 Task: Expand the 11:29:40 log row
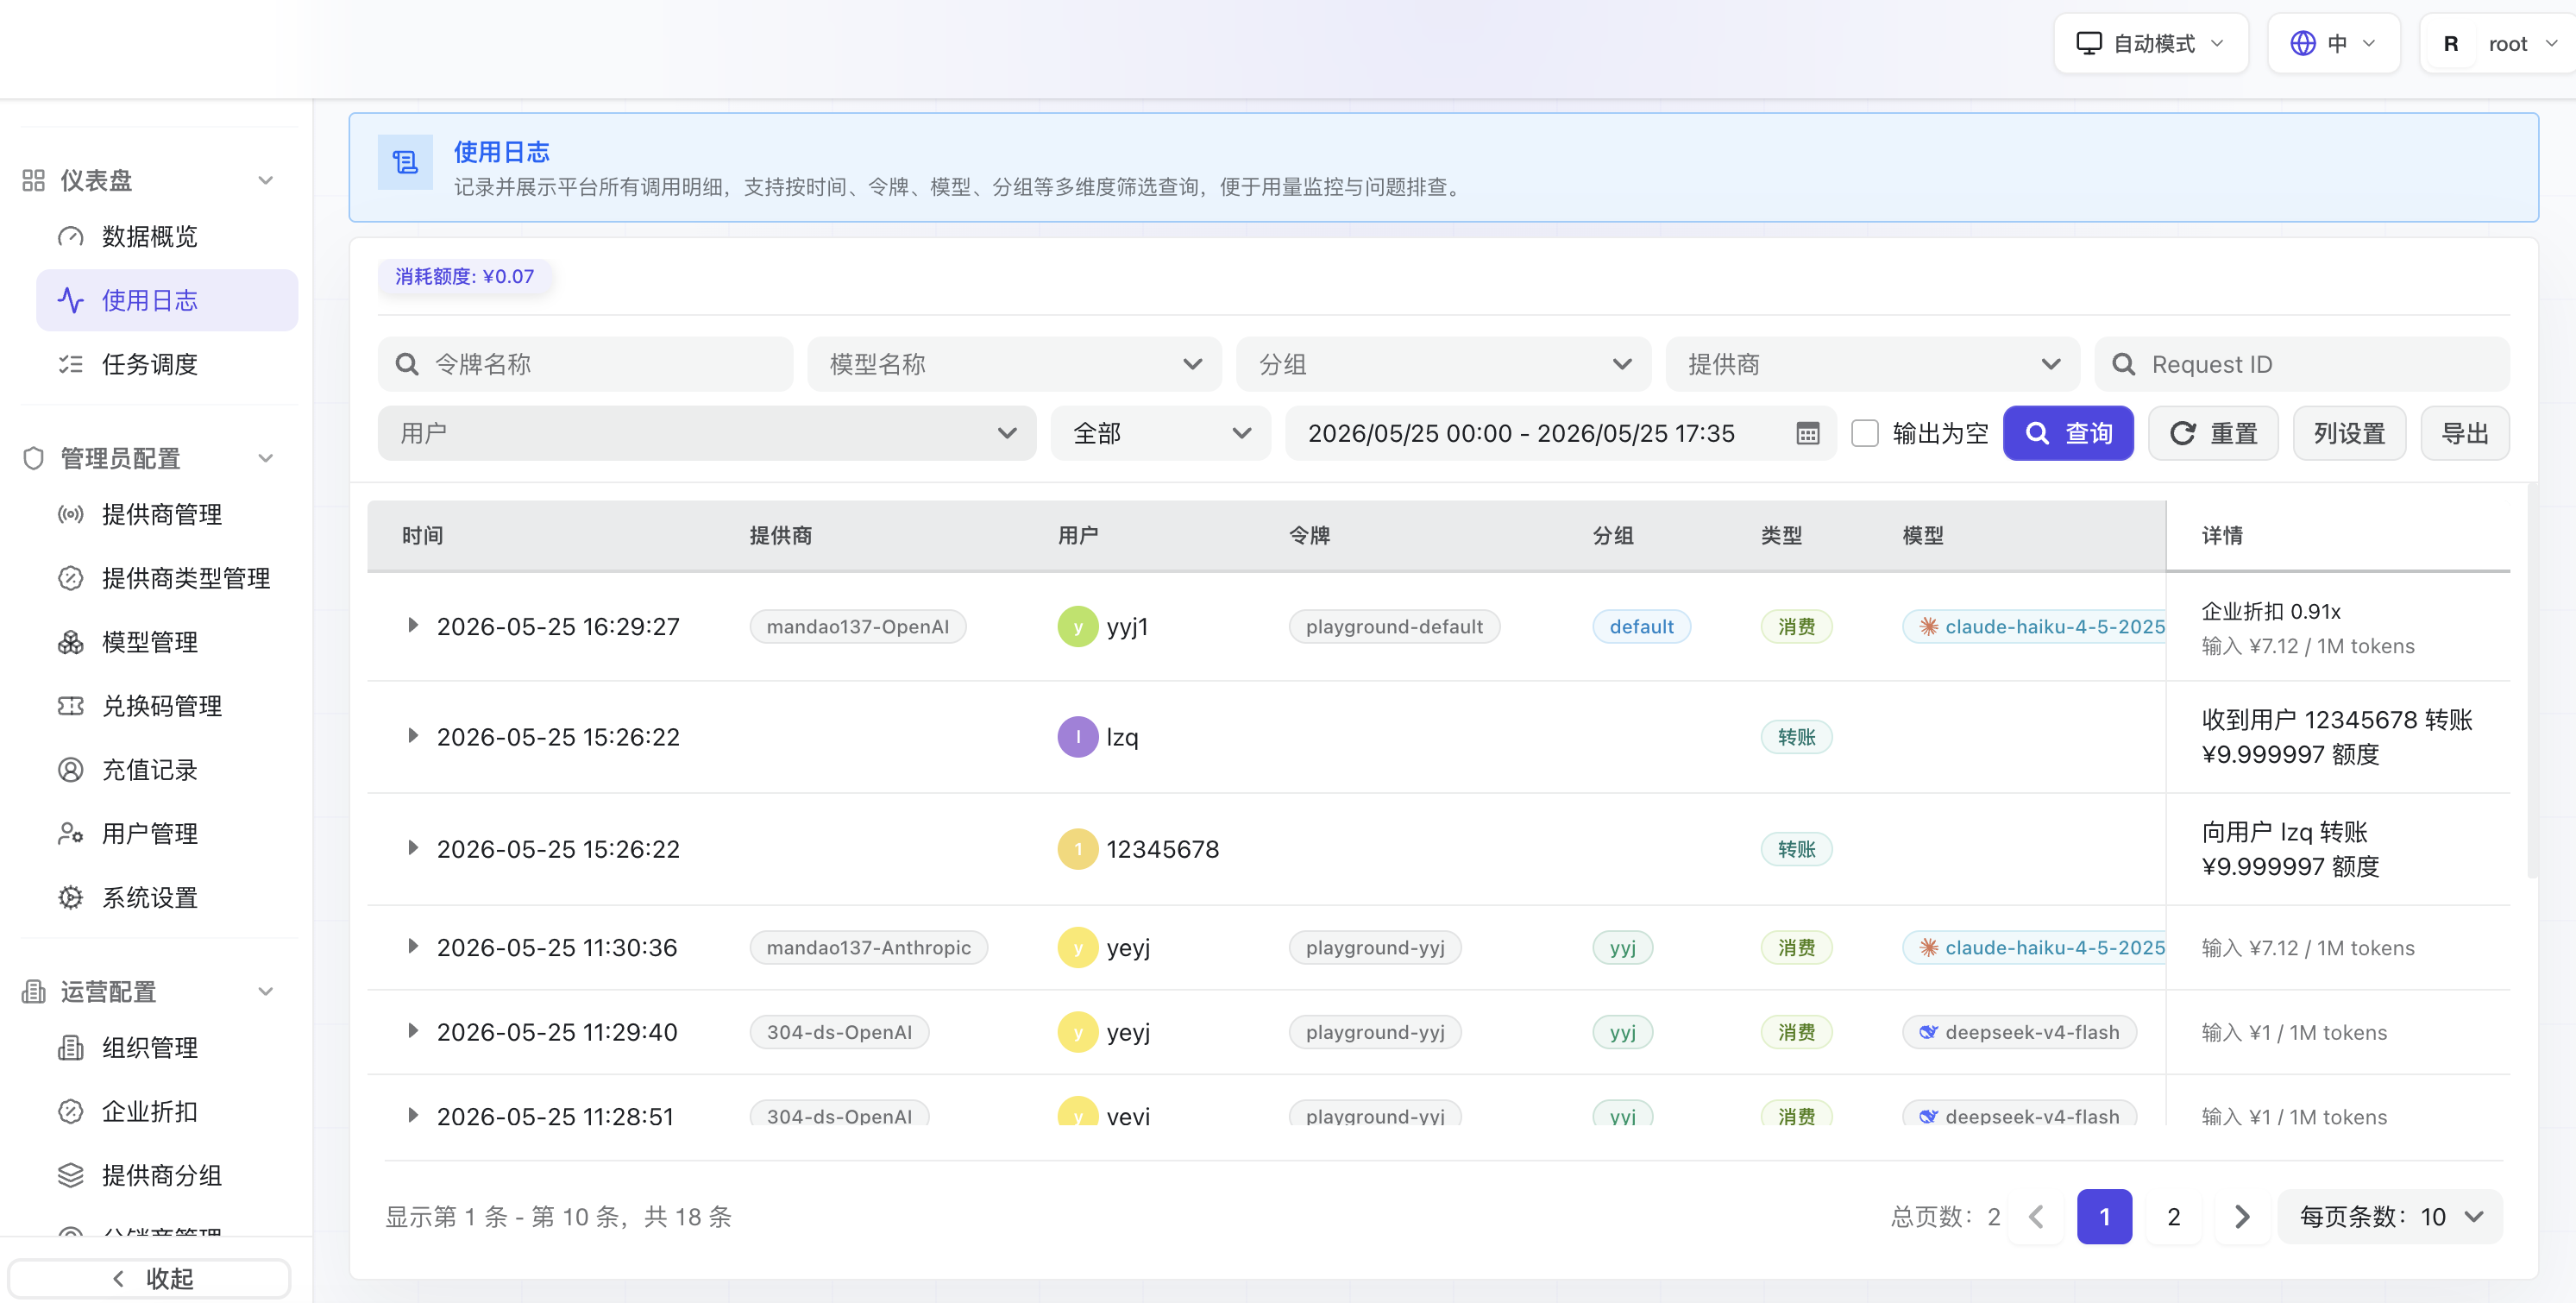[x=412, y=1031]
